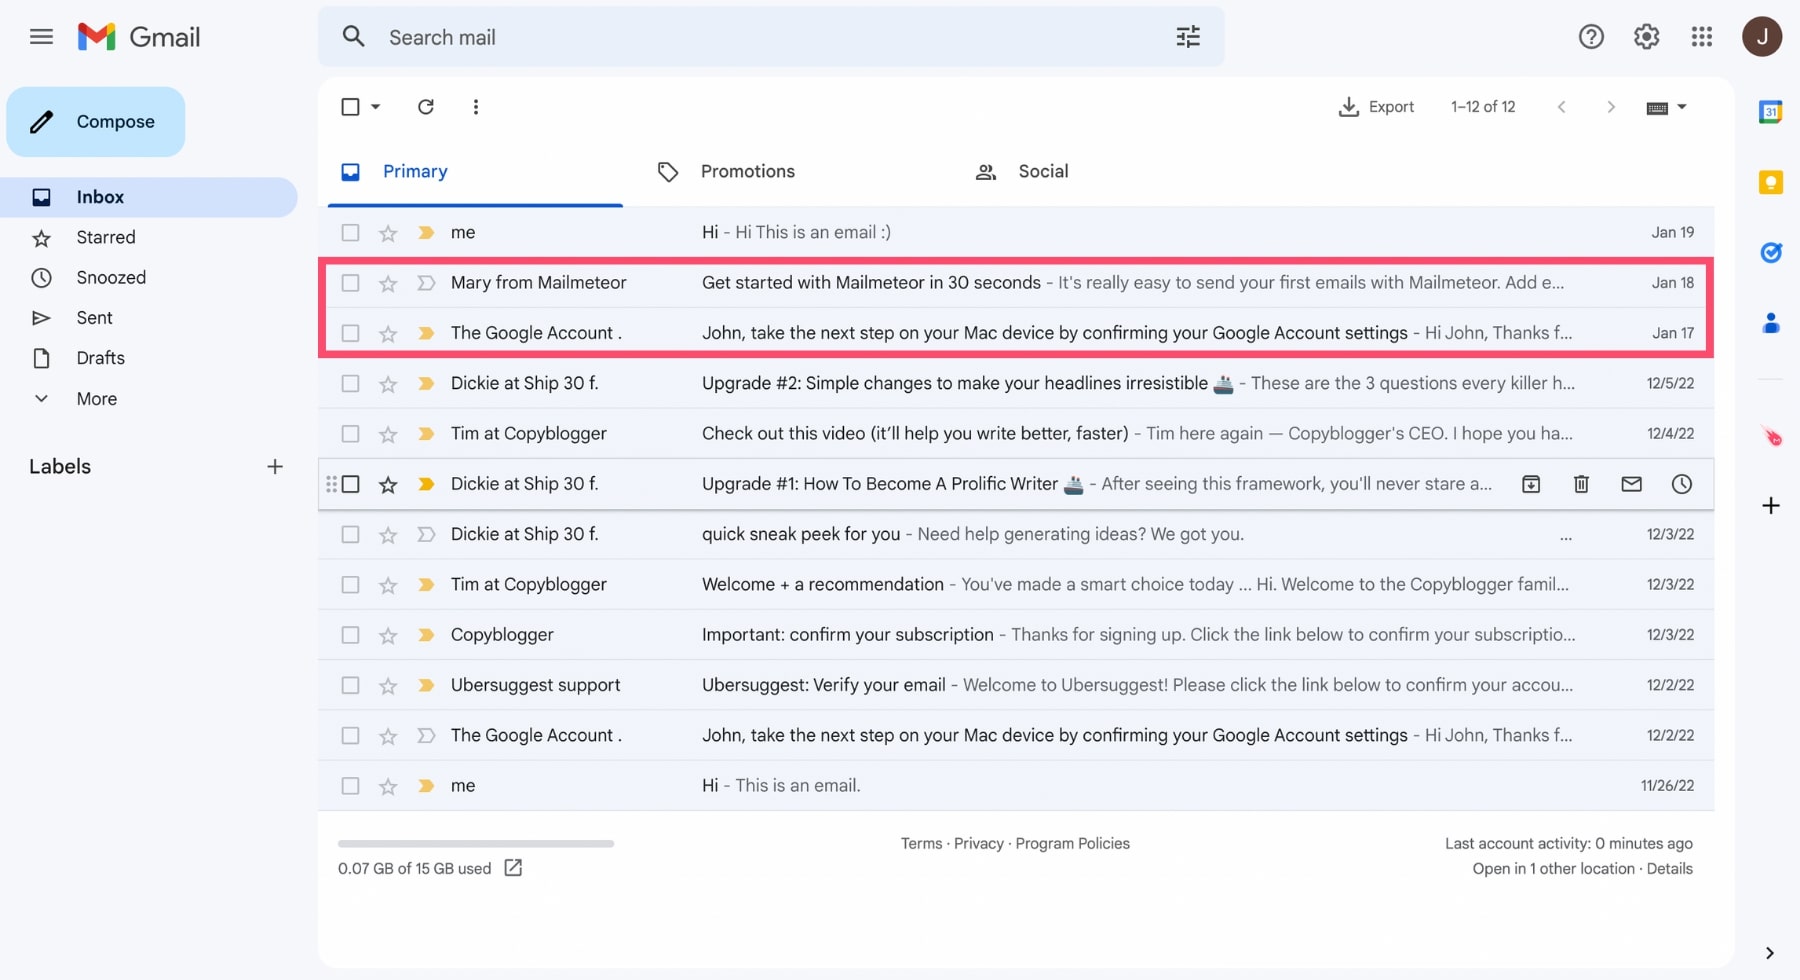Open the Ubersuggest: Verify your email message
Viewport: 1800px width, 980px height.
click(x=1016, y=685)
